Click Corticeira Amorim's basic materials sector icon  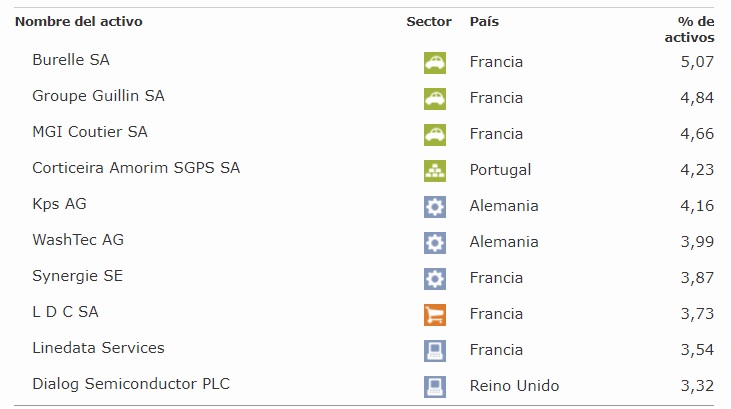coord(434,170)
